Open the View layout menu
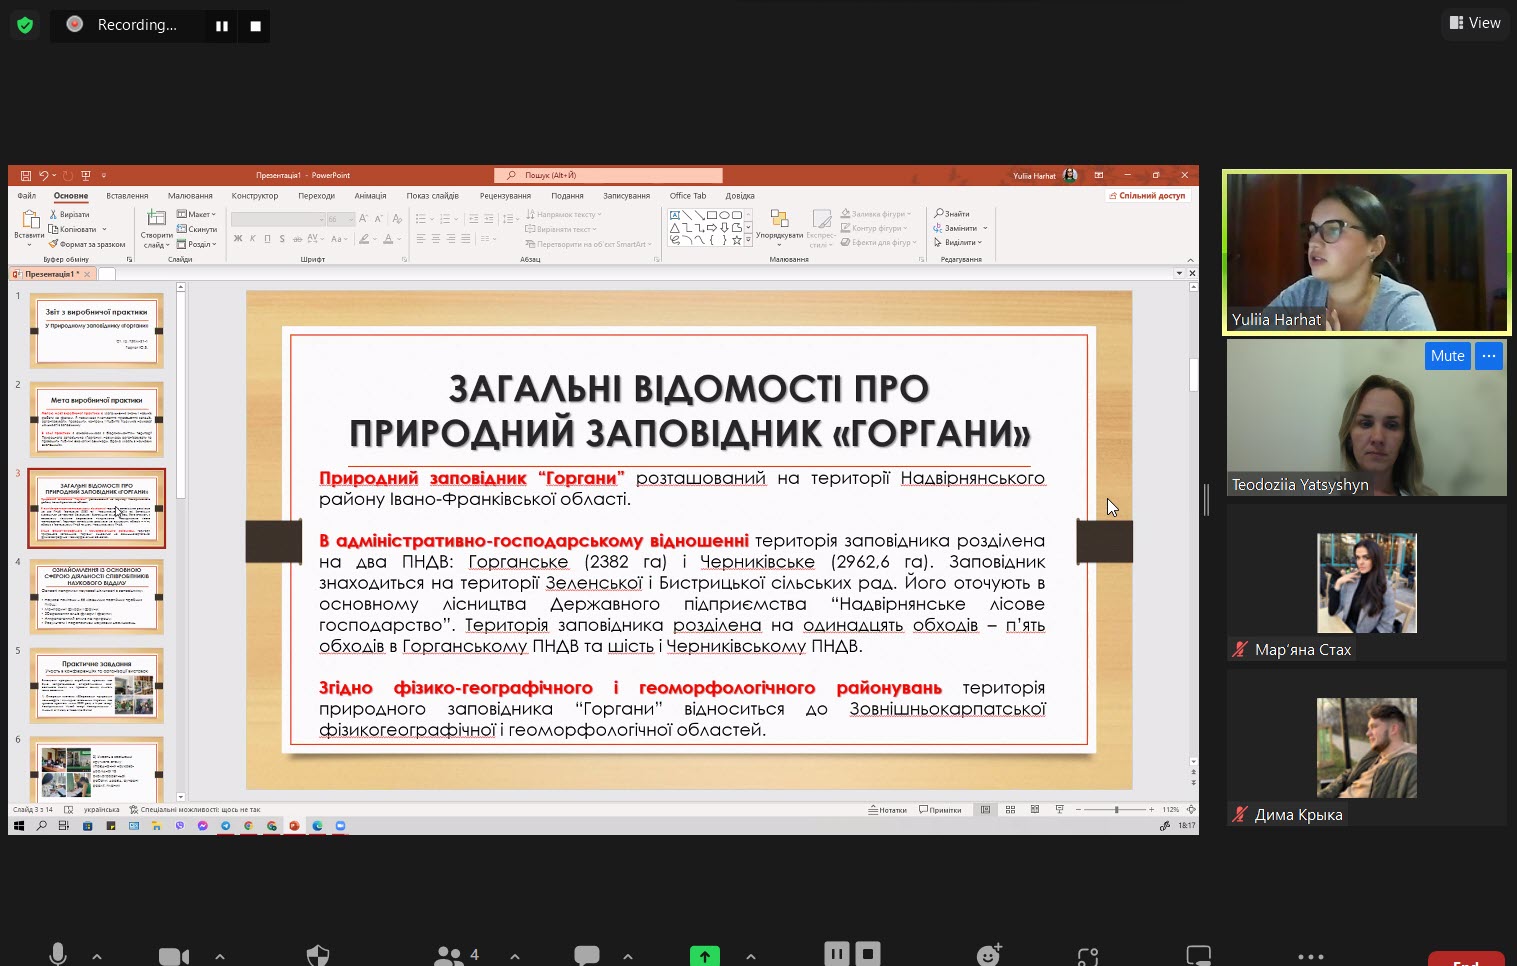Viewport: 1517px width, 966px height. pos(1475,23)
